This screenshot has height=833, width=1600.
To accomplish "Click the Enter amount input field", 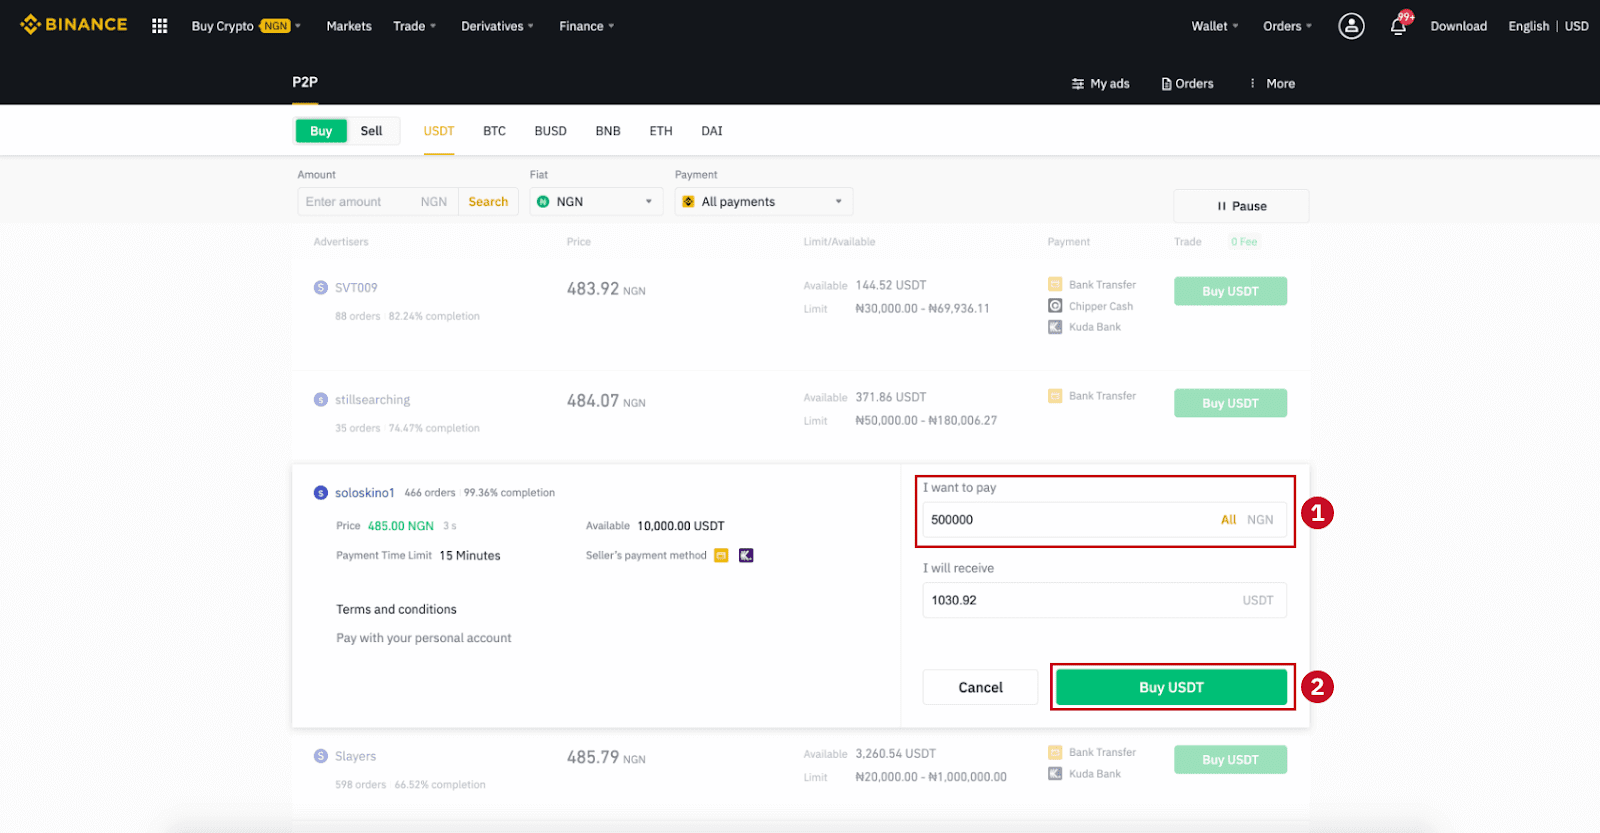I will [377, 202].
